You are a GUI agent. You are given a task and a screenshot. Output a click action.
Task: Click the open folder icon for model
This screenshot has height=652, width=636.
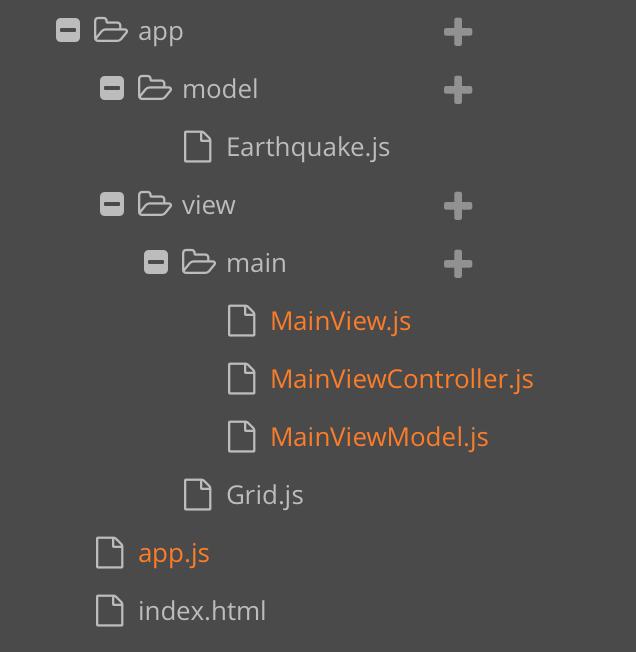click(154, 88)
